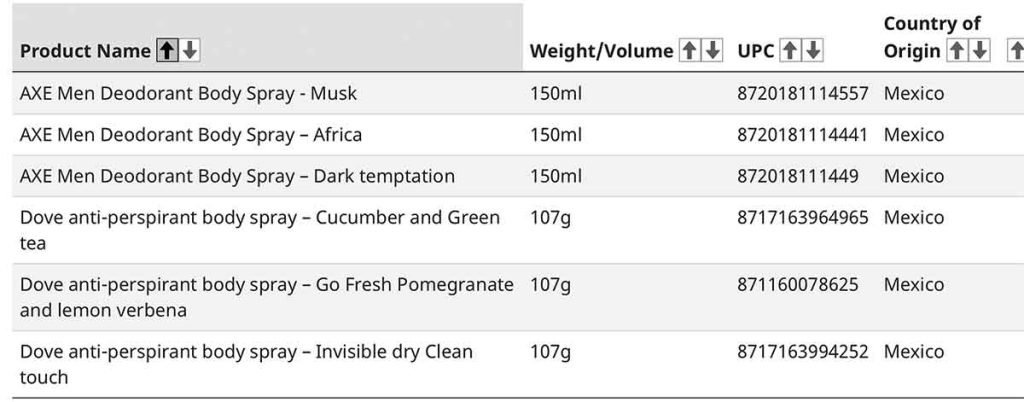Click the Weight/Volume column header text
Image resolution: width=1024 pixels, height=402 pixels.
click(x=601, y=51)
